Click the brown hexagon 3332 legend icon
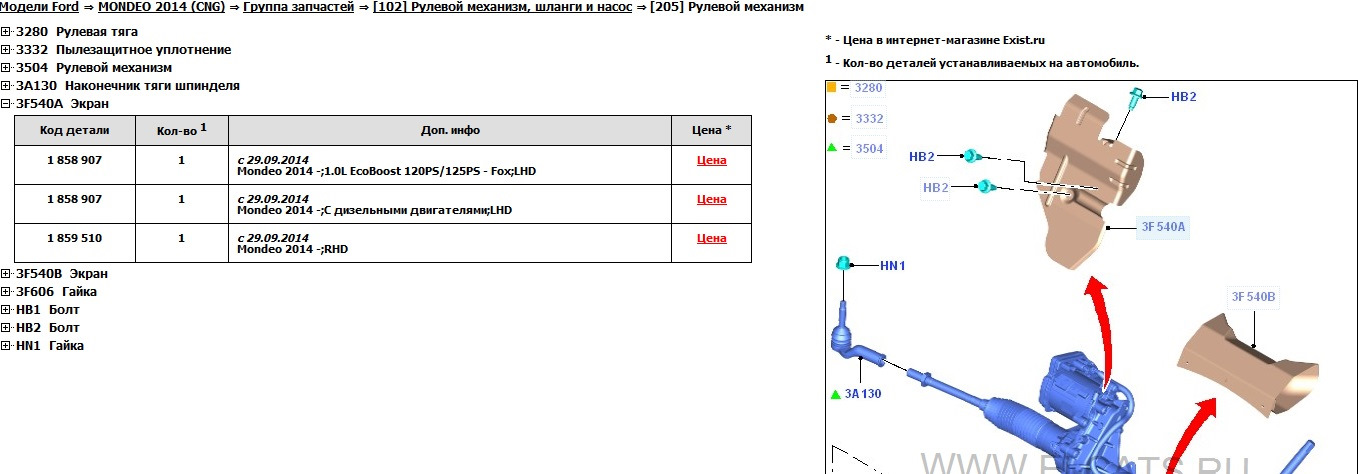This screenshot has height=474, width=1358. click(x=832, y=118)
